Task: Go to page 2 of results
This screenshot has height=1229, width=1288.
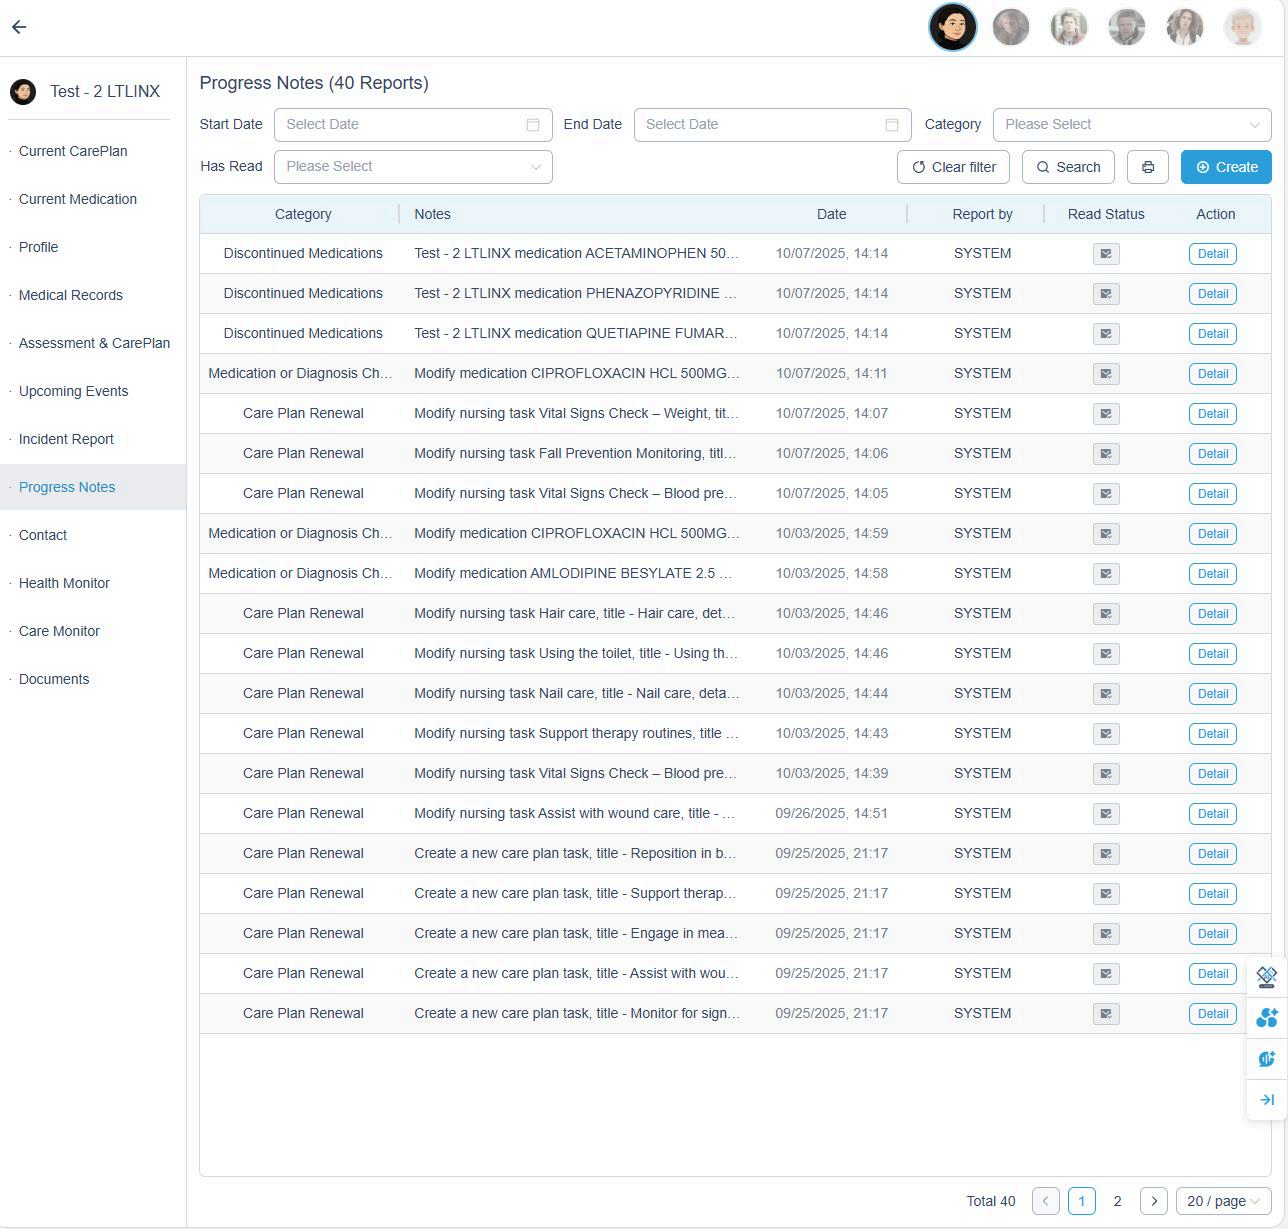Action: [1117, 1201]
